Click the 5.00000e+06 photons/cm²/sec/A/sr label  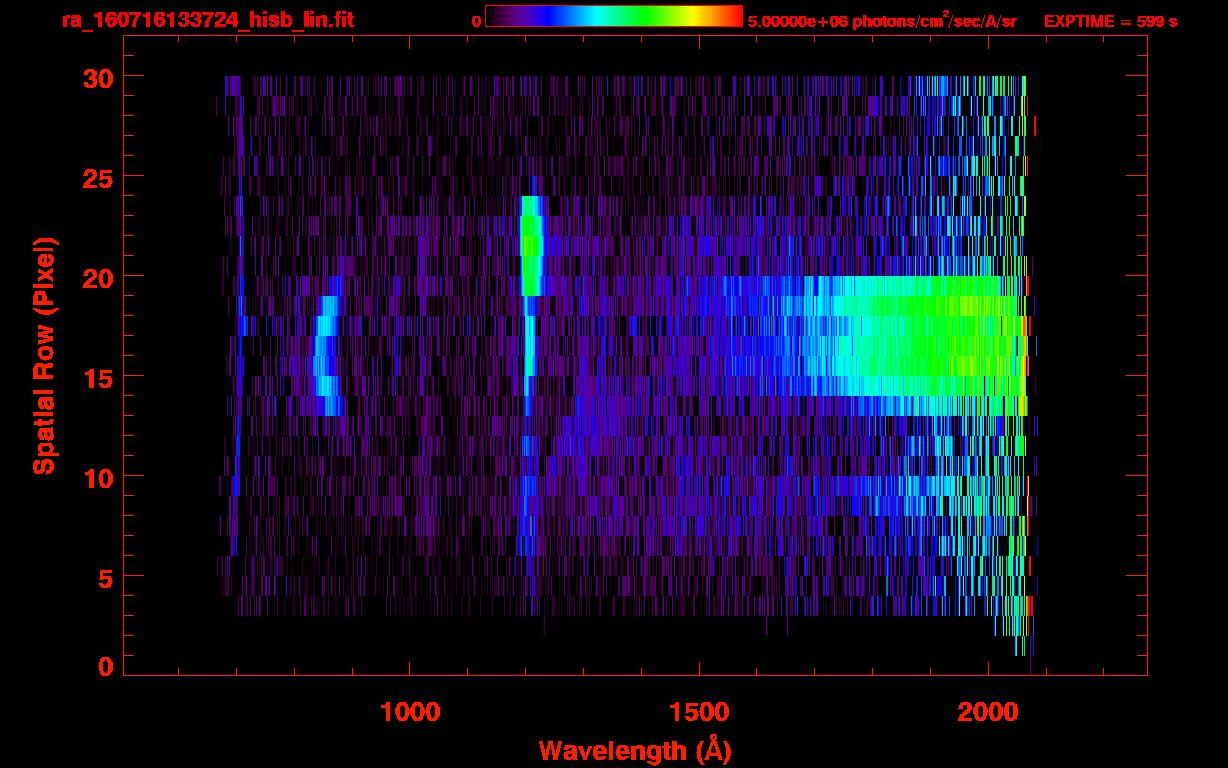click(x=882, y=21)
